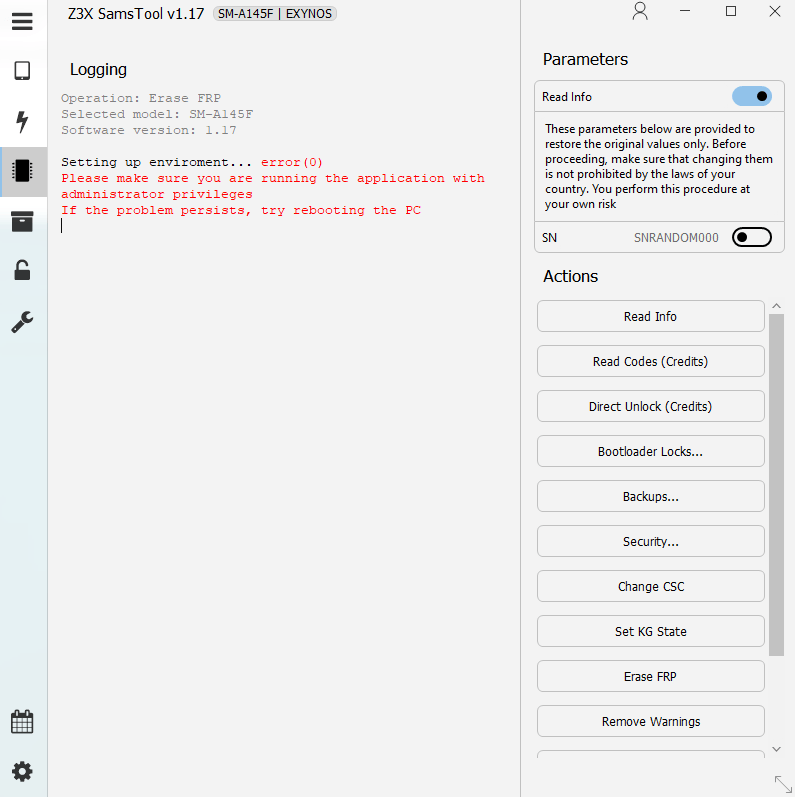This screenshot has height=797, width=795.
Task: Open the Bootloader Locks... submenu
Action: (650, 451)
